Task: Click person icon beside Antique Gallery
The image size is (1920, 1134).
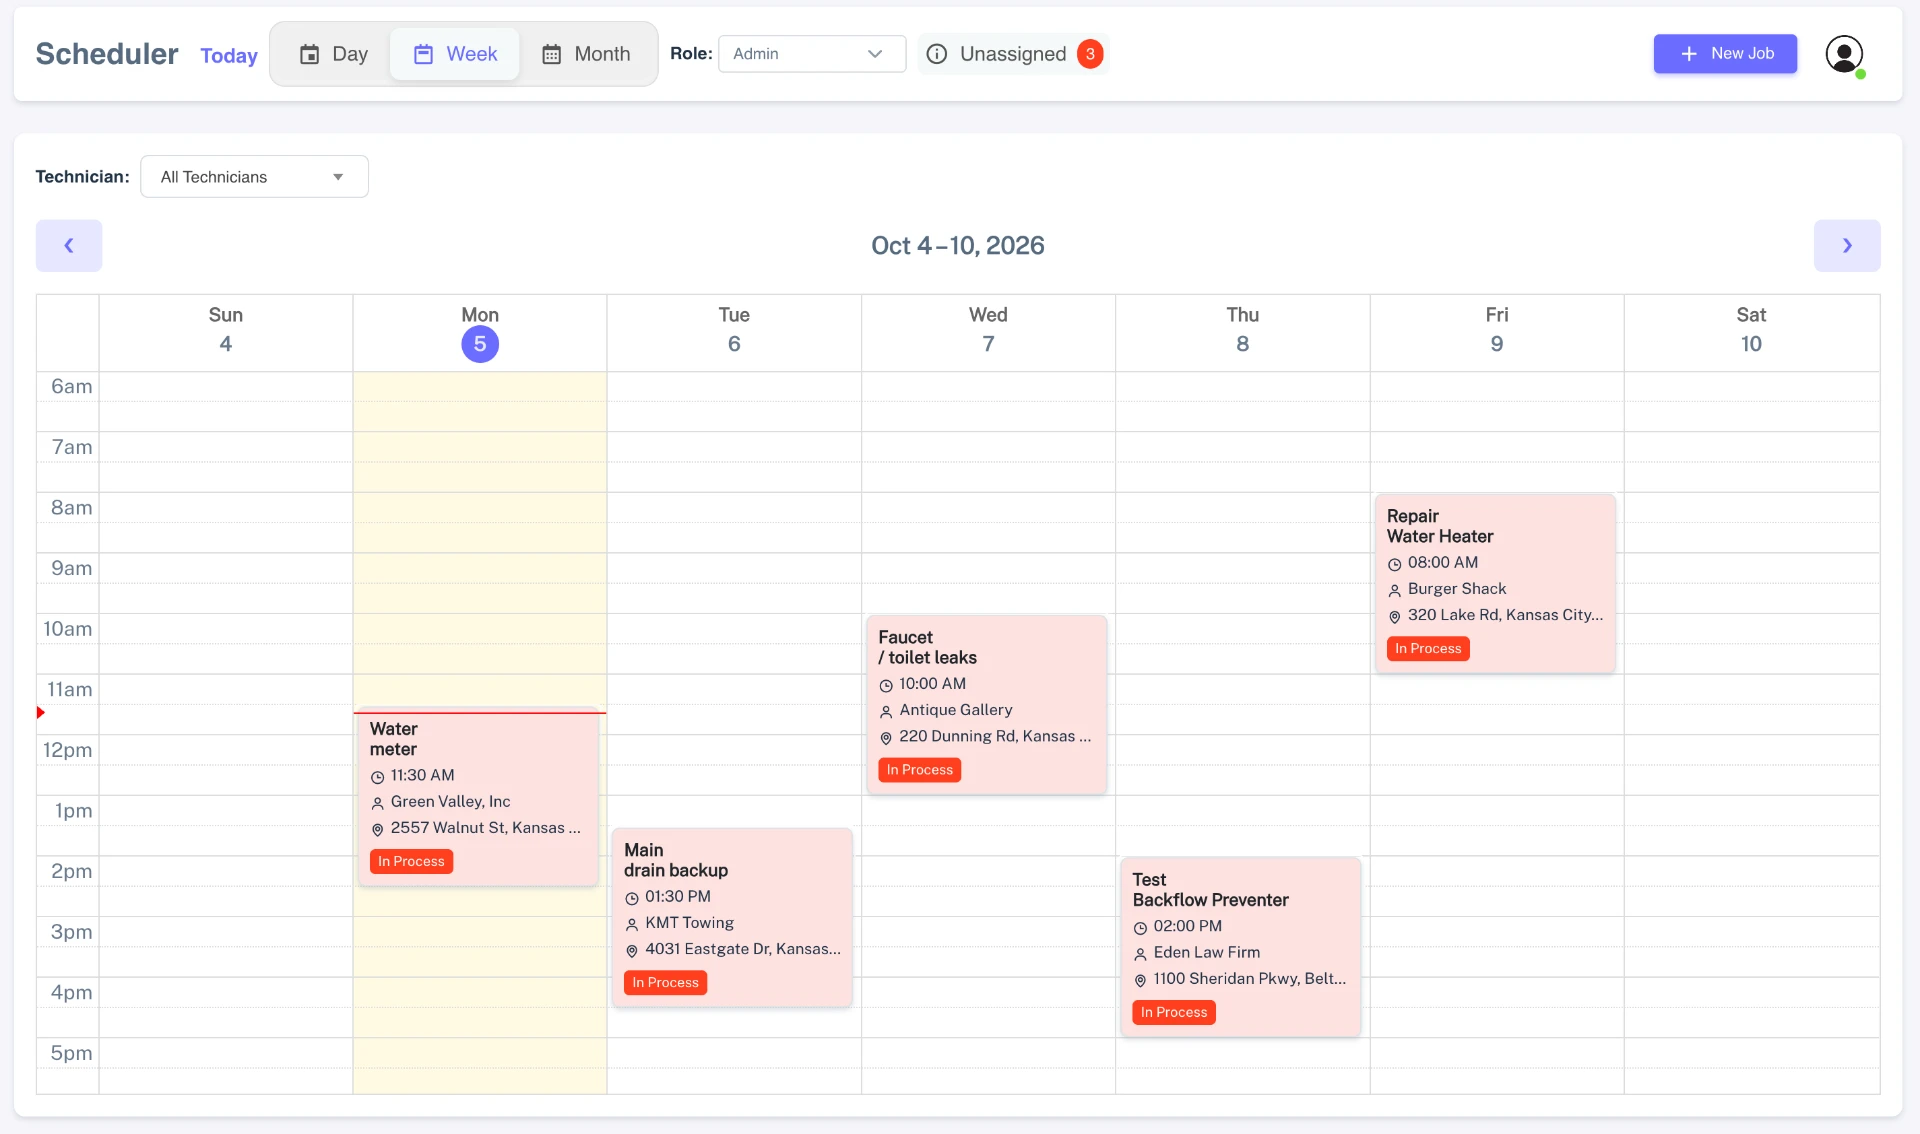Action: (x=885, y=711)
